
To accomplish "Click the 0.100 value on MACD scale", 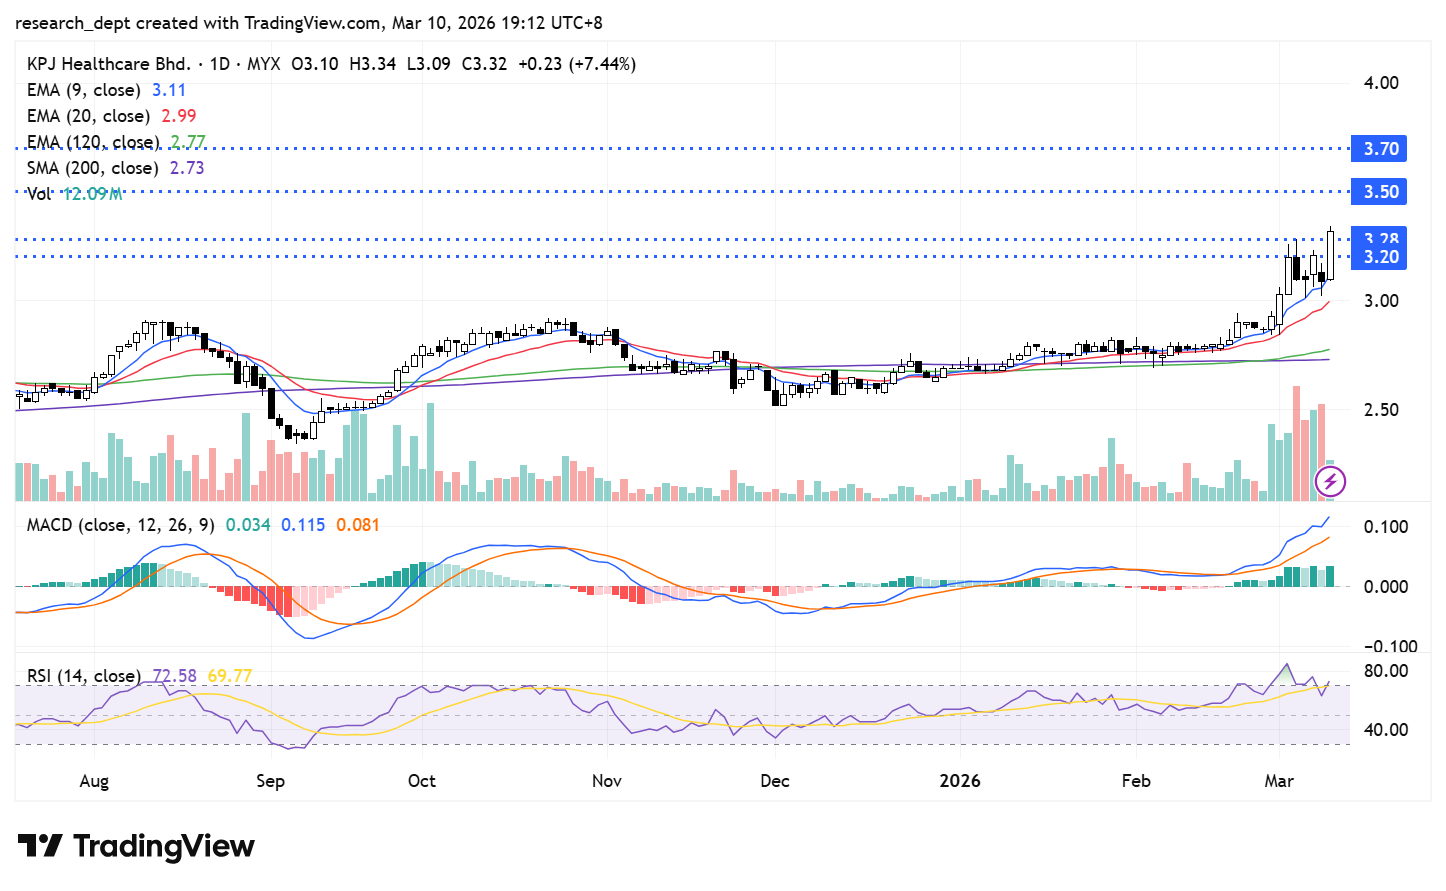I will (x=1385, y=527).
